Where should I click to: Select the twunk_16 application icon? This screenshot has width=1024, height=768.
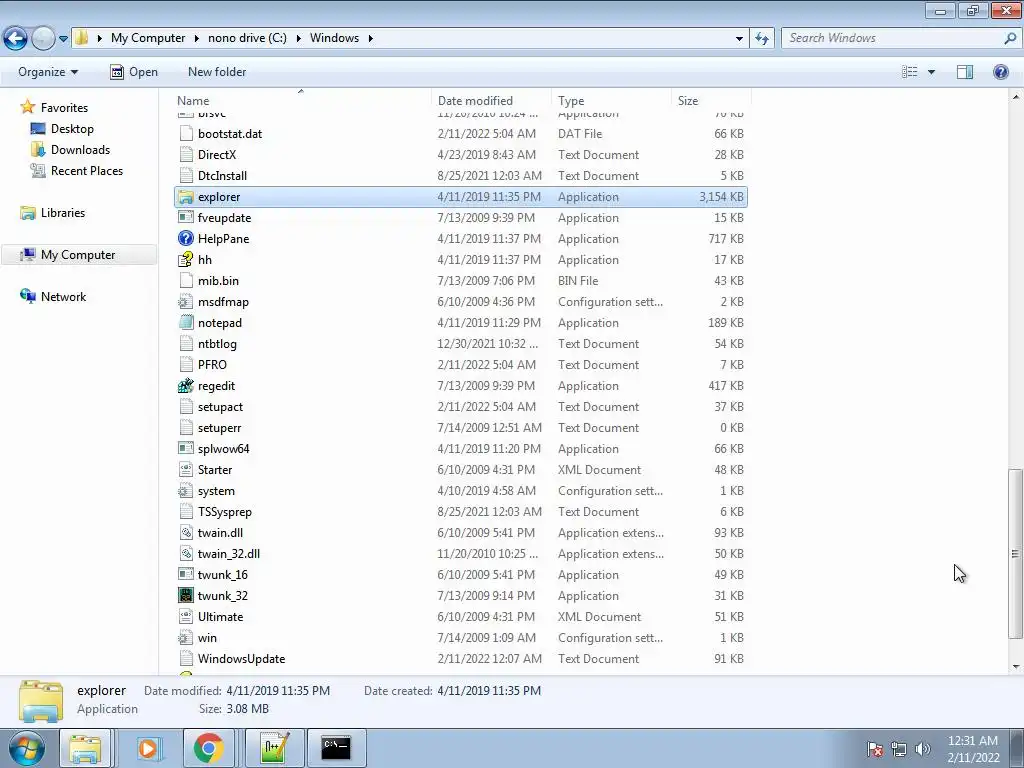click(186, 575)
